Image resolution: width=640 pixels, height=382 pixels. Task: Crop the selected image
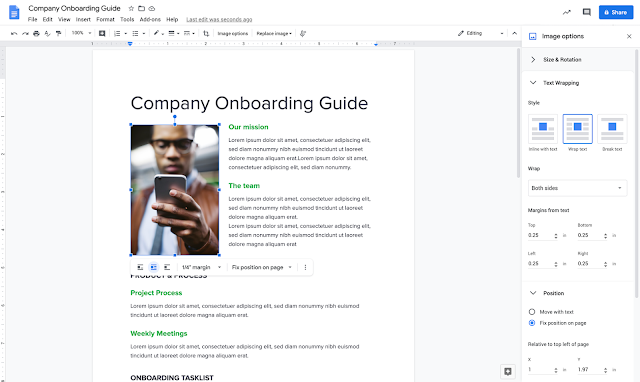tap(206, 33)
